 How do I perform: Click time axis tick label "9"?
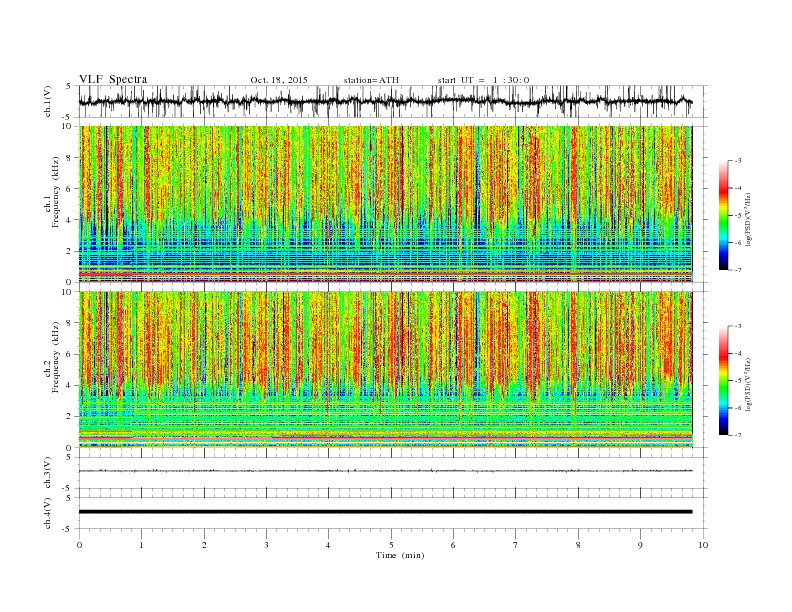pyautogui.click(x=640, y=545)
